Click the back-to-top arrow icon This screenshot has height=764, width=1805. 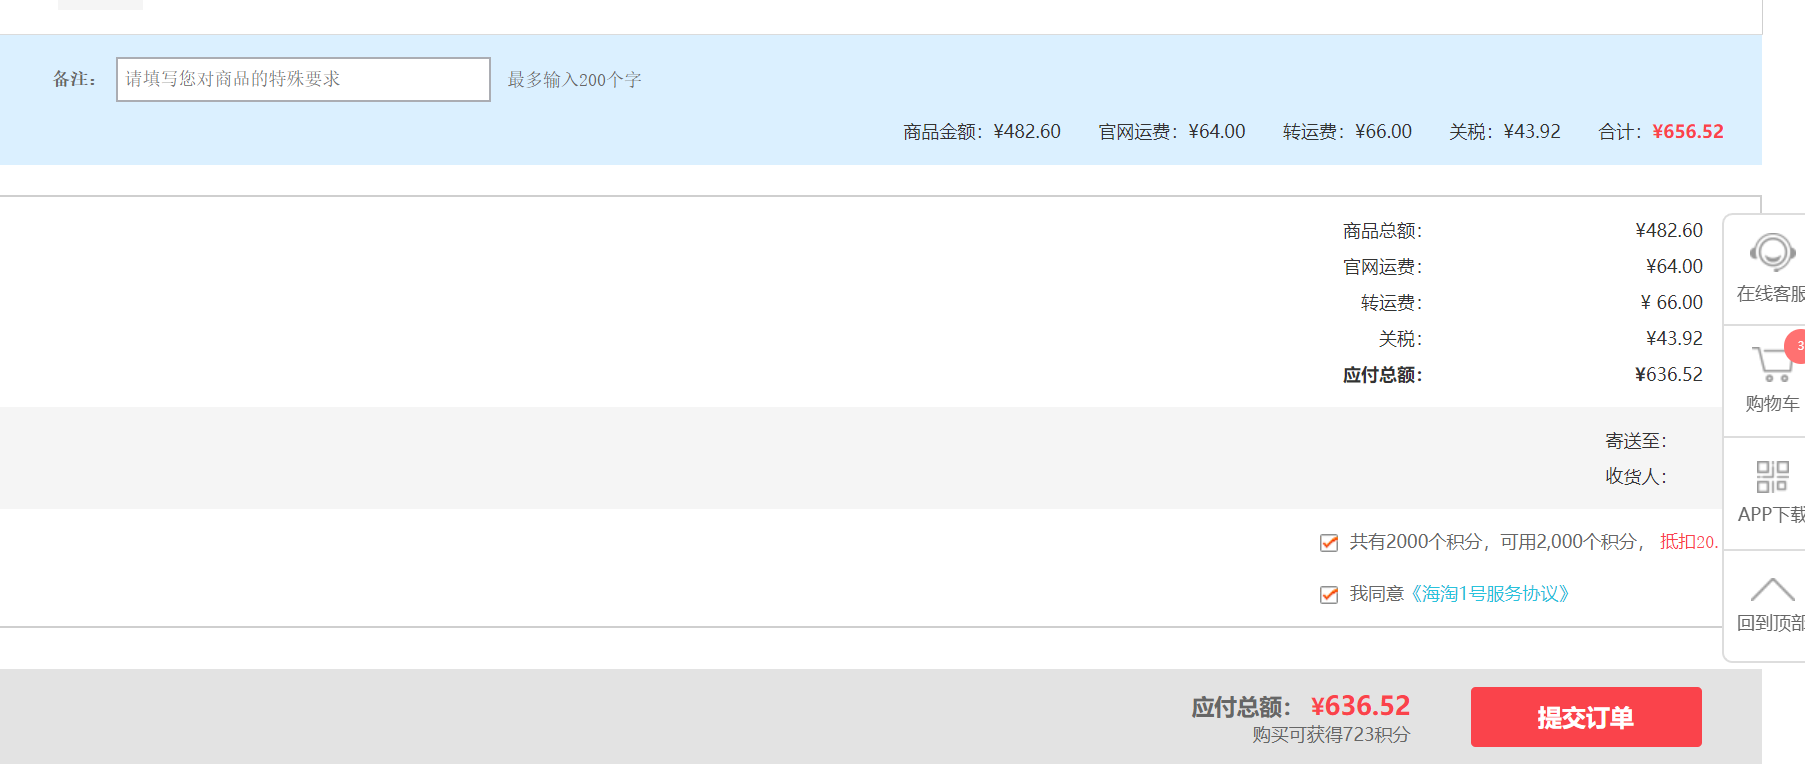pos(1772,589)
